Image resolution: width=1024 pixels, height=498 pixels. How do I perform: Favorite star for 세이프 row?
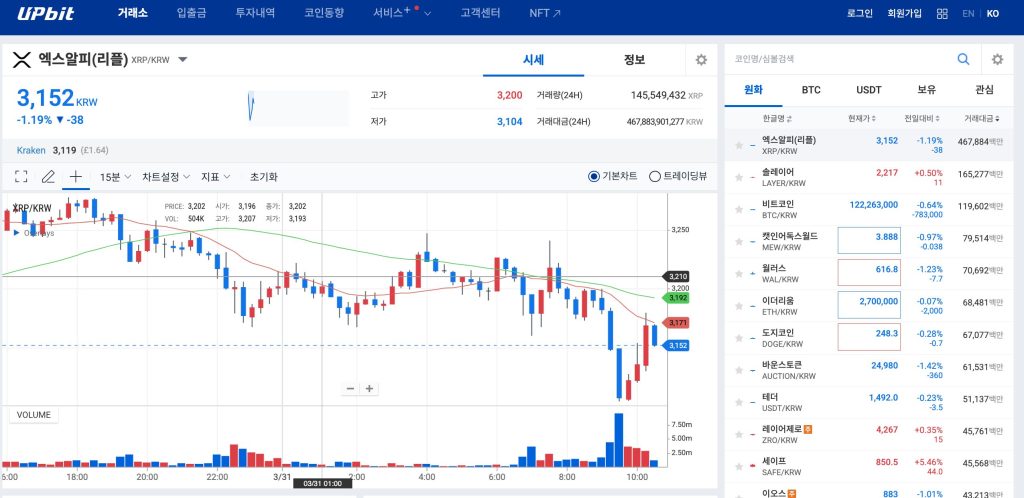[739, 467]
